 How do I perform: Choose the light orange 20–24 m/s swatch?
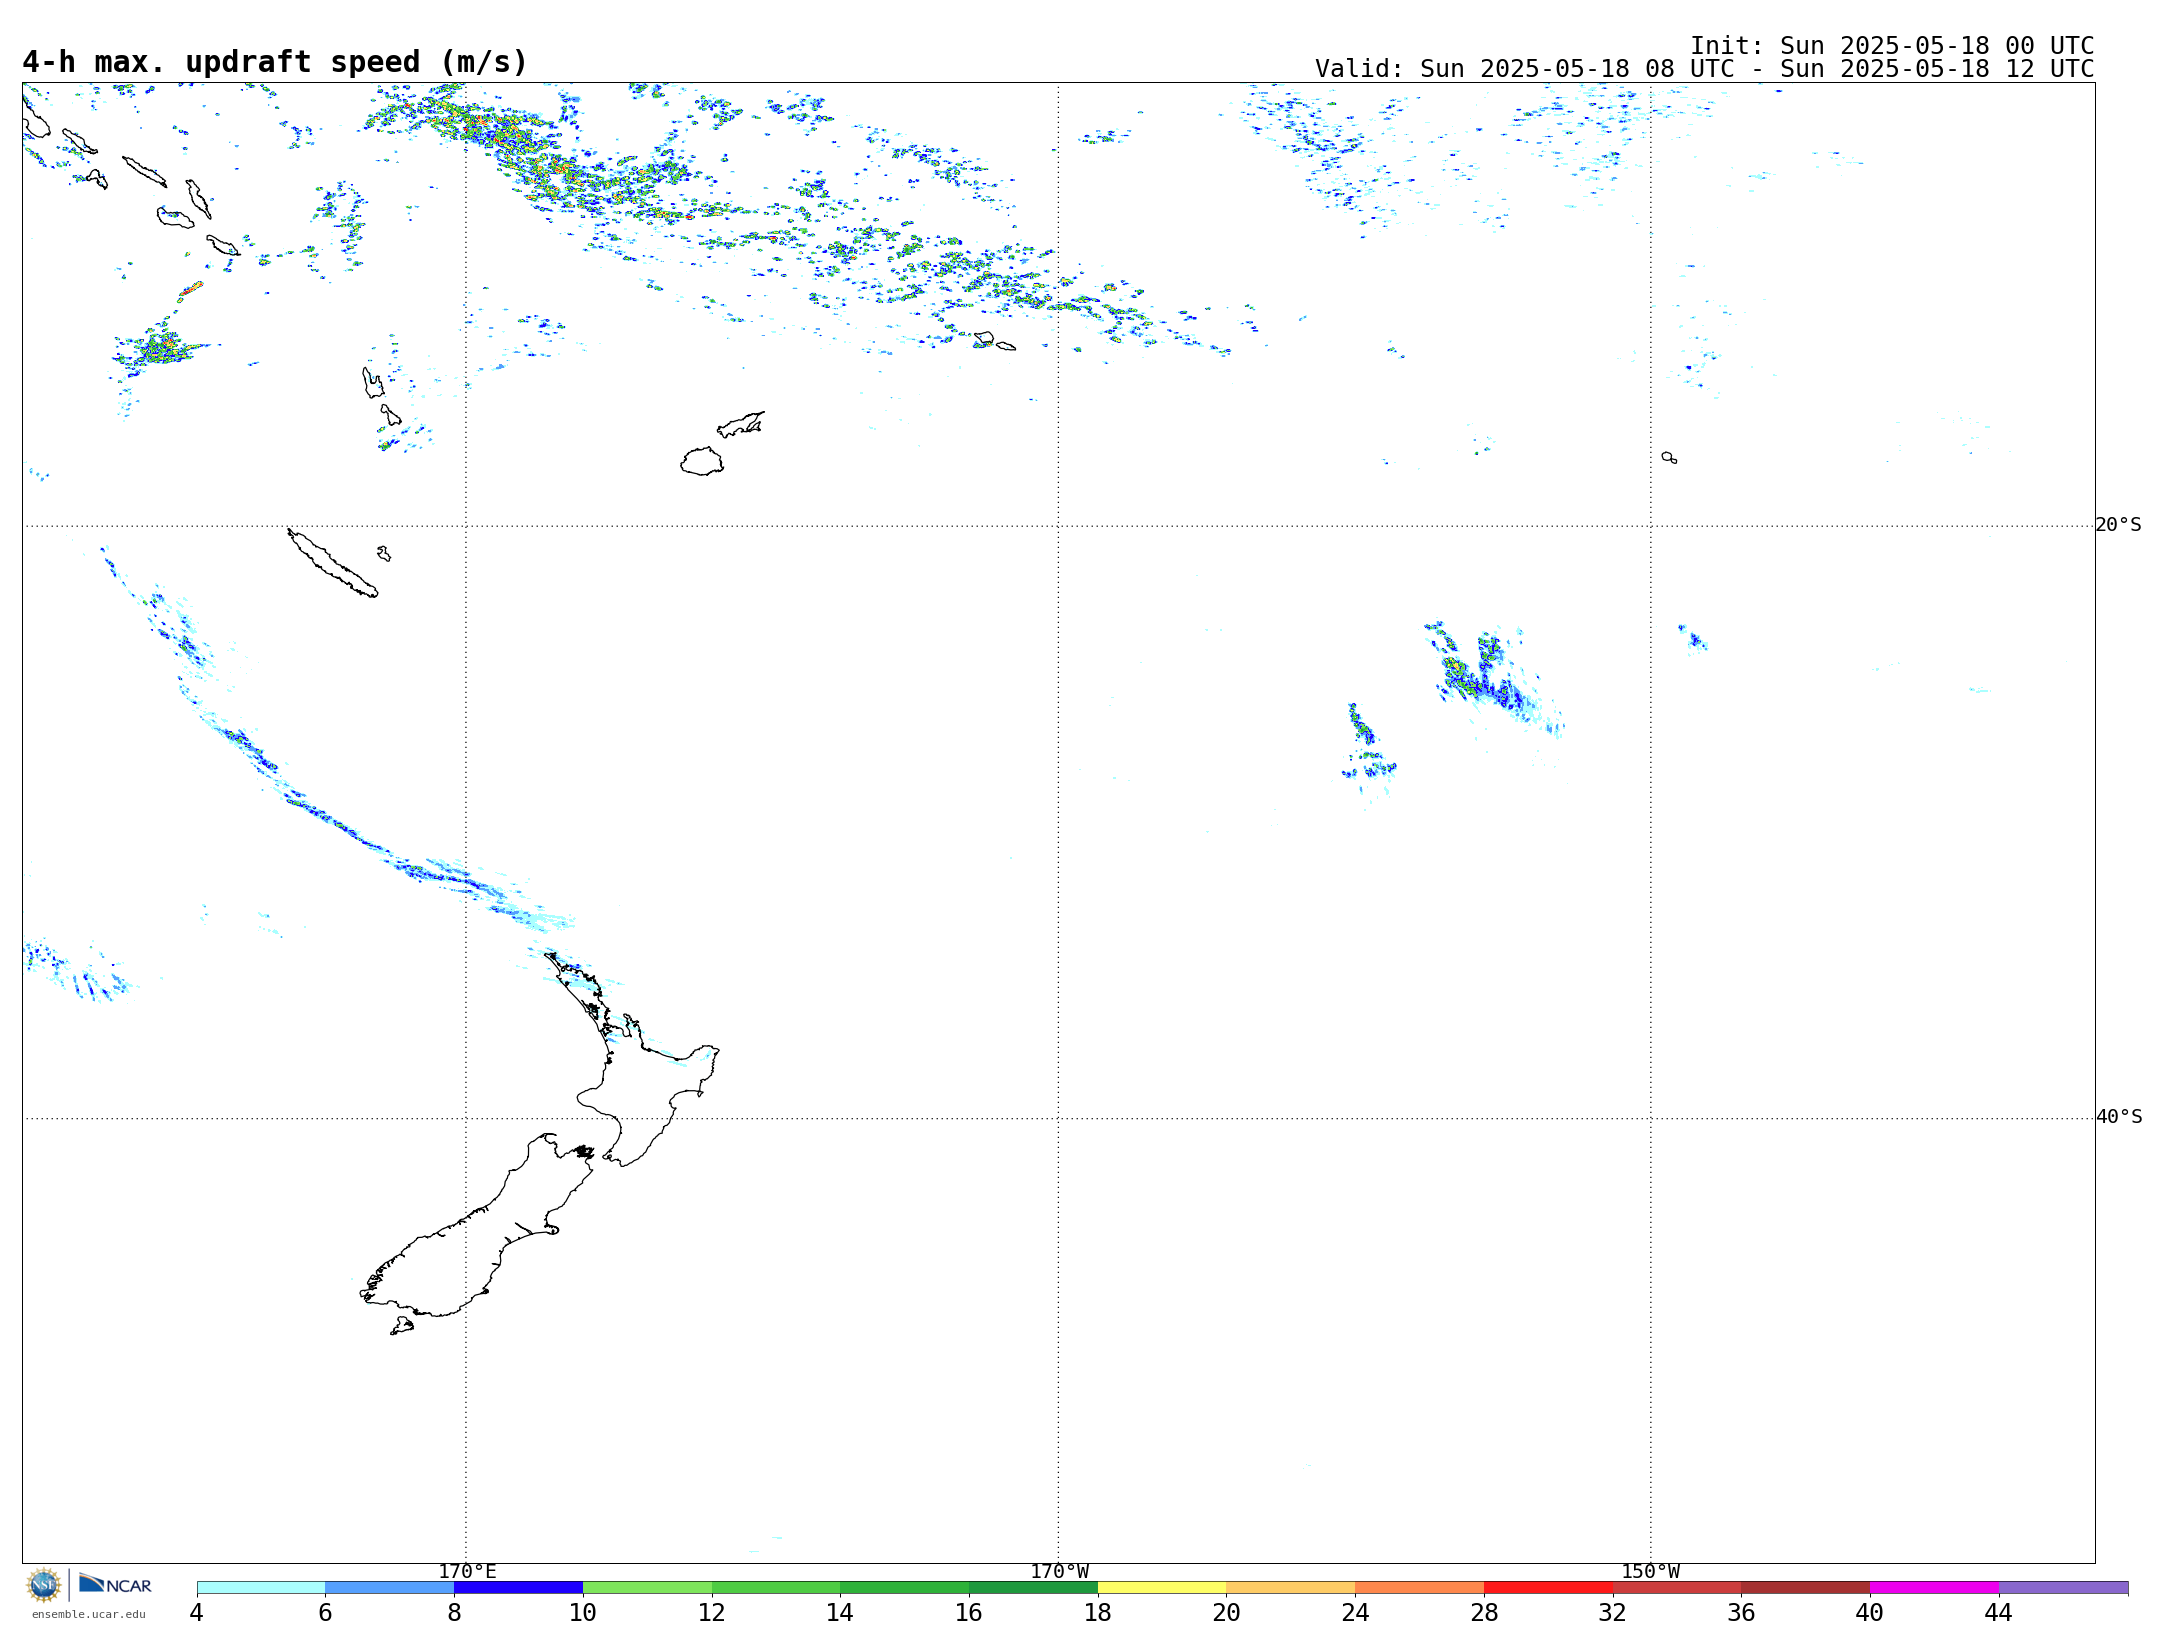[x=1291, y=1588]
